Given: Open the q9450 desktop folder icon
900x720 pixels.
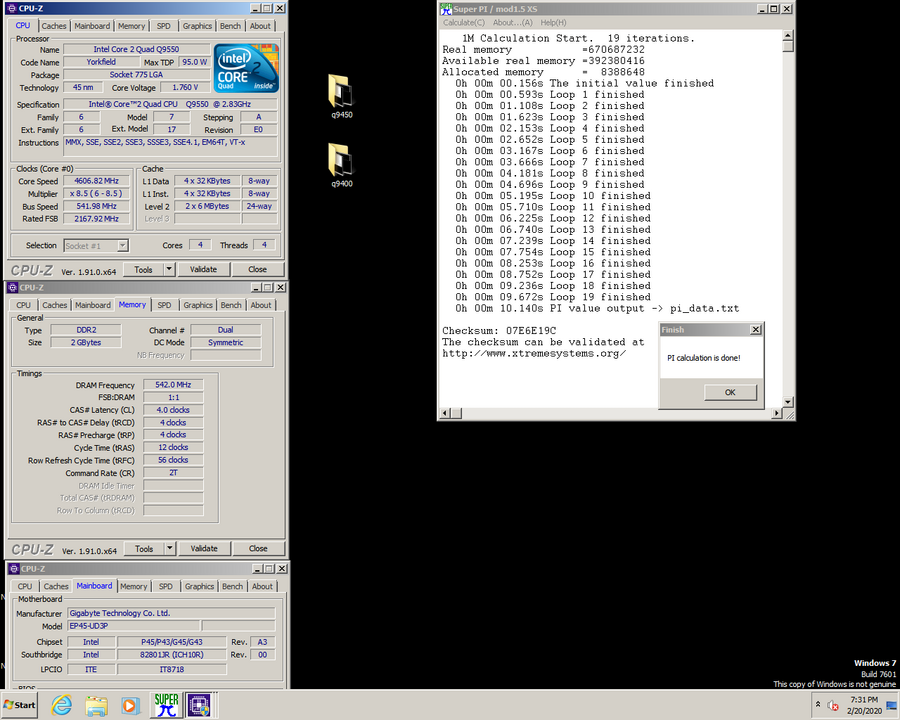Looking at the screenshot, I should pyautogui.click(x=342, y=96).
